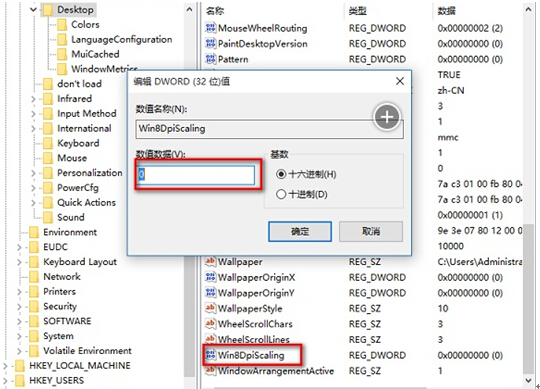Click the Desktop folder icon in tree
Viewport: 540px width, 389px height.
click(48, 10)
